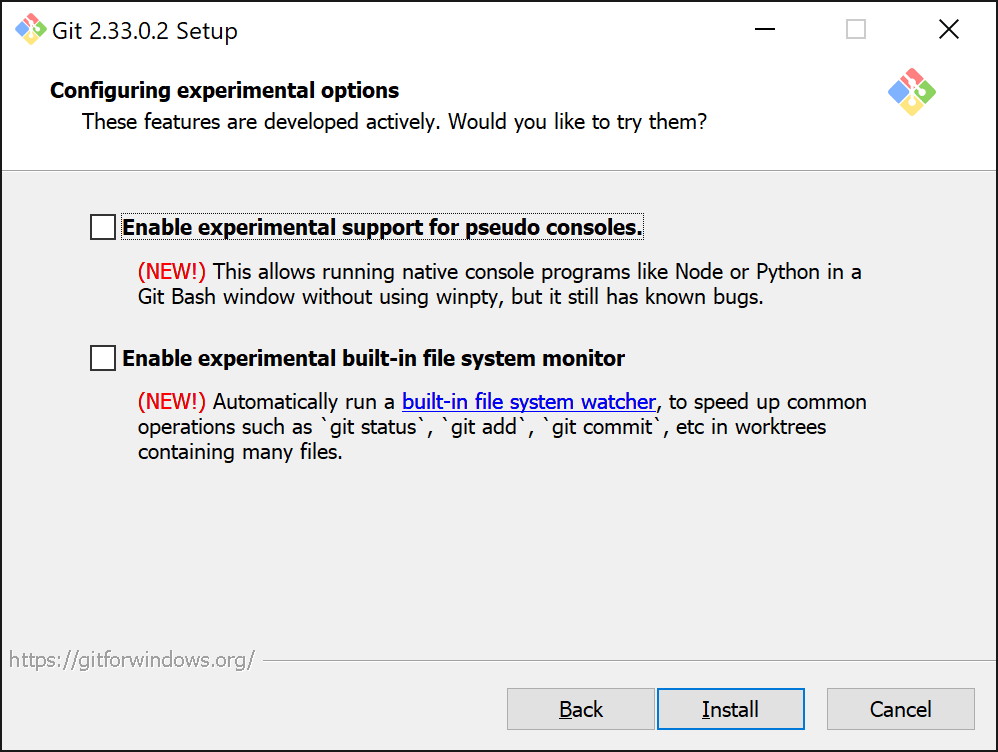Click the 'Git 2.33.0.2 Setup' title bar text
This screenshot has height=752, width=998.
145,31
